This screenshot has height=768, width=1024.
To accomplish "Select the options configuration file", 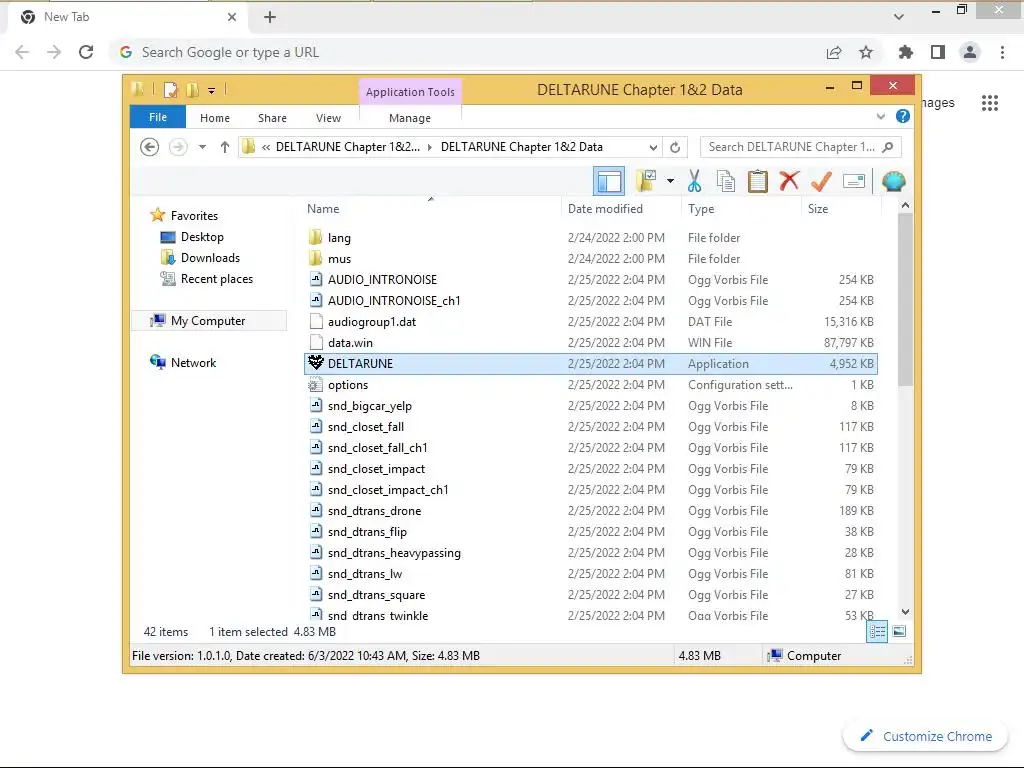I will coord(591,385).
